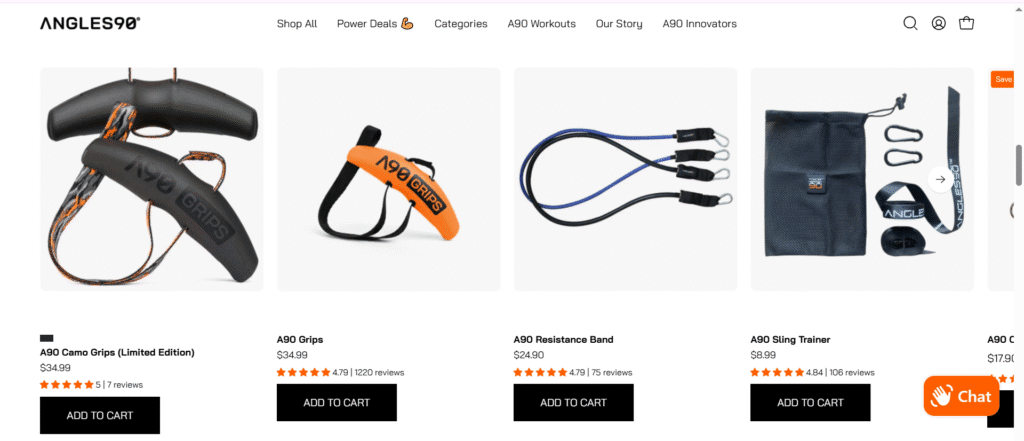Add A90 Camo Grips to cart
1024x441 pixels.
coord(100,416)
